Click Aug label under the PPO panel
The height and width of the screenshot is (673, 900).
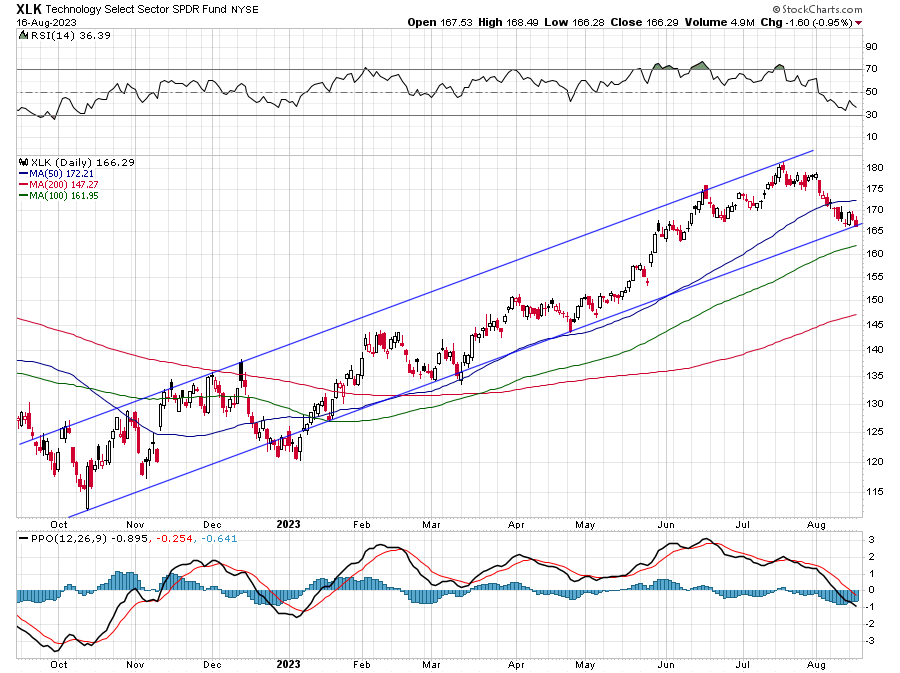pos(816,665)
